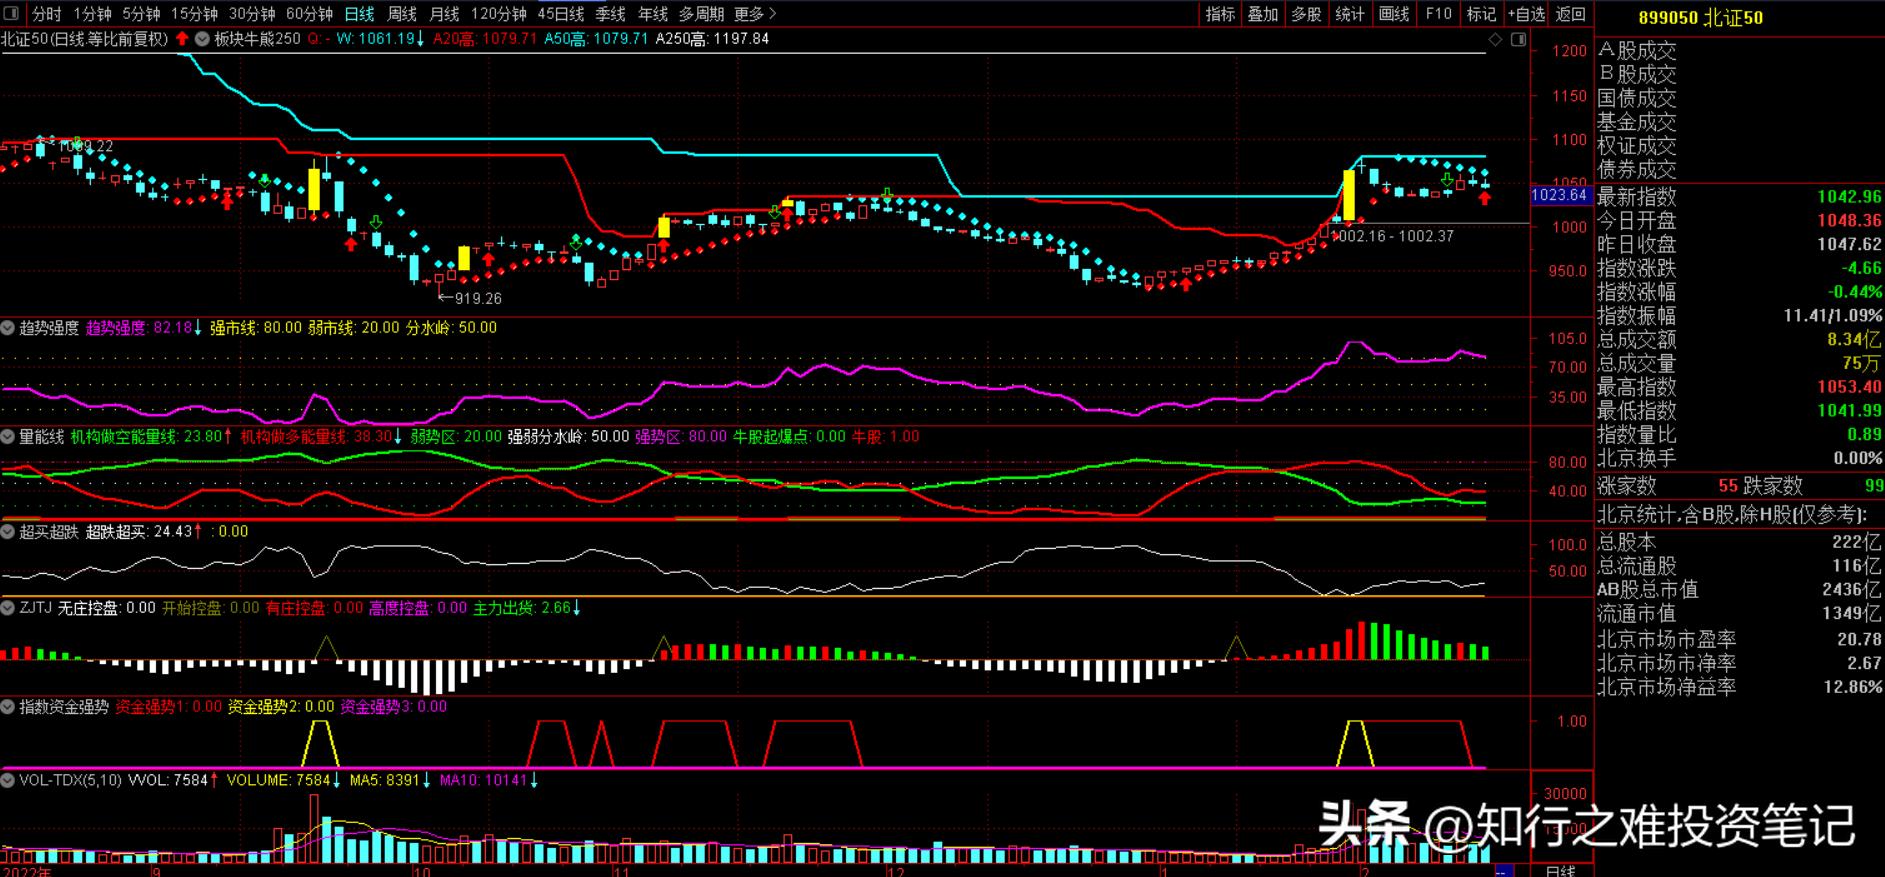
Task: Click the 流通市值 value 1349亿
Action: [1852, 613]
